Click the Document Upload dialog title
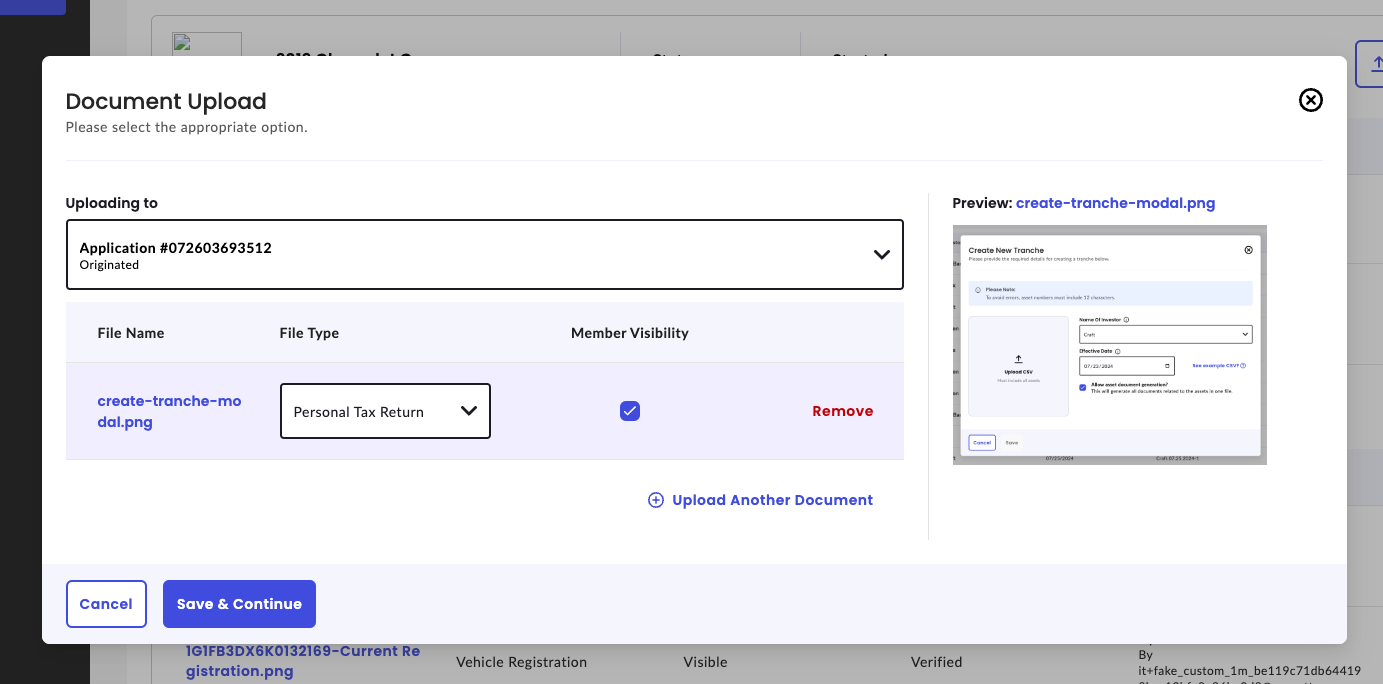The image size is (1383, 684). (166, 101)
